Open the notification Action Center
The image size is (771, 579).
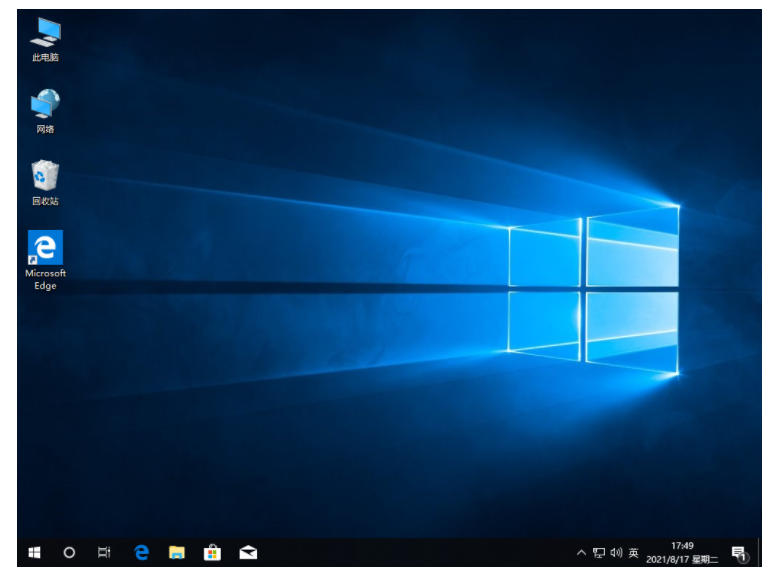point(739,552)
